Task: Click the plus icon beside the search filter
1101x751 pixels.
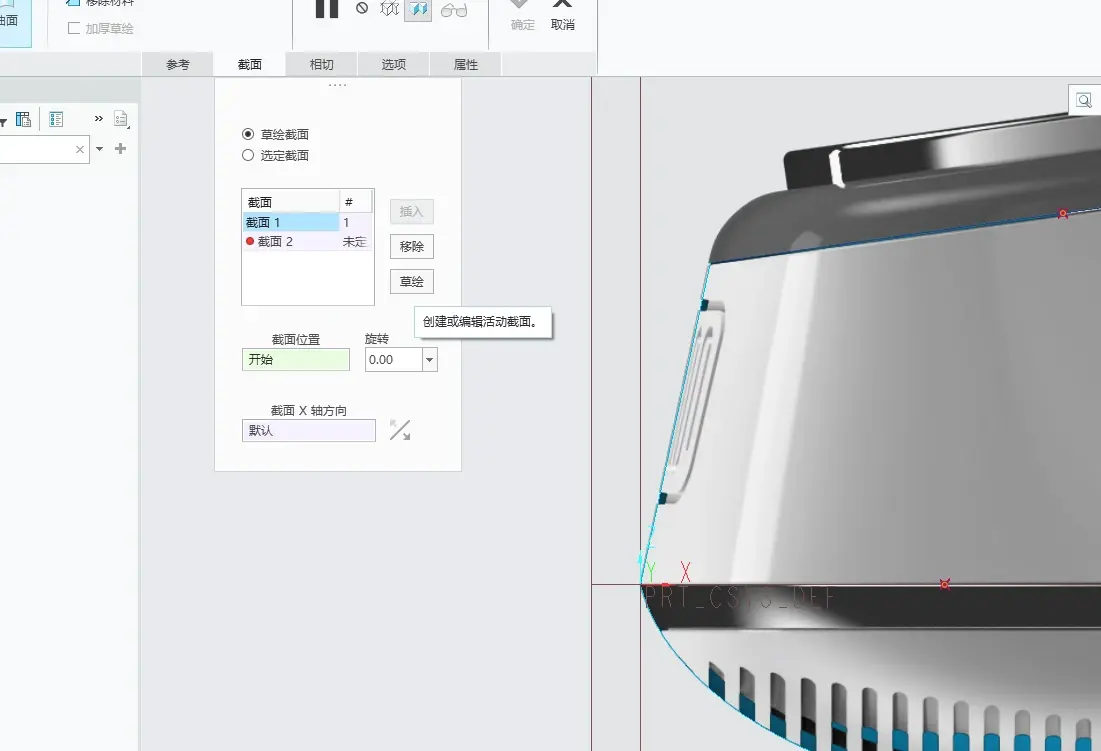Action: [x=121, y=149]
